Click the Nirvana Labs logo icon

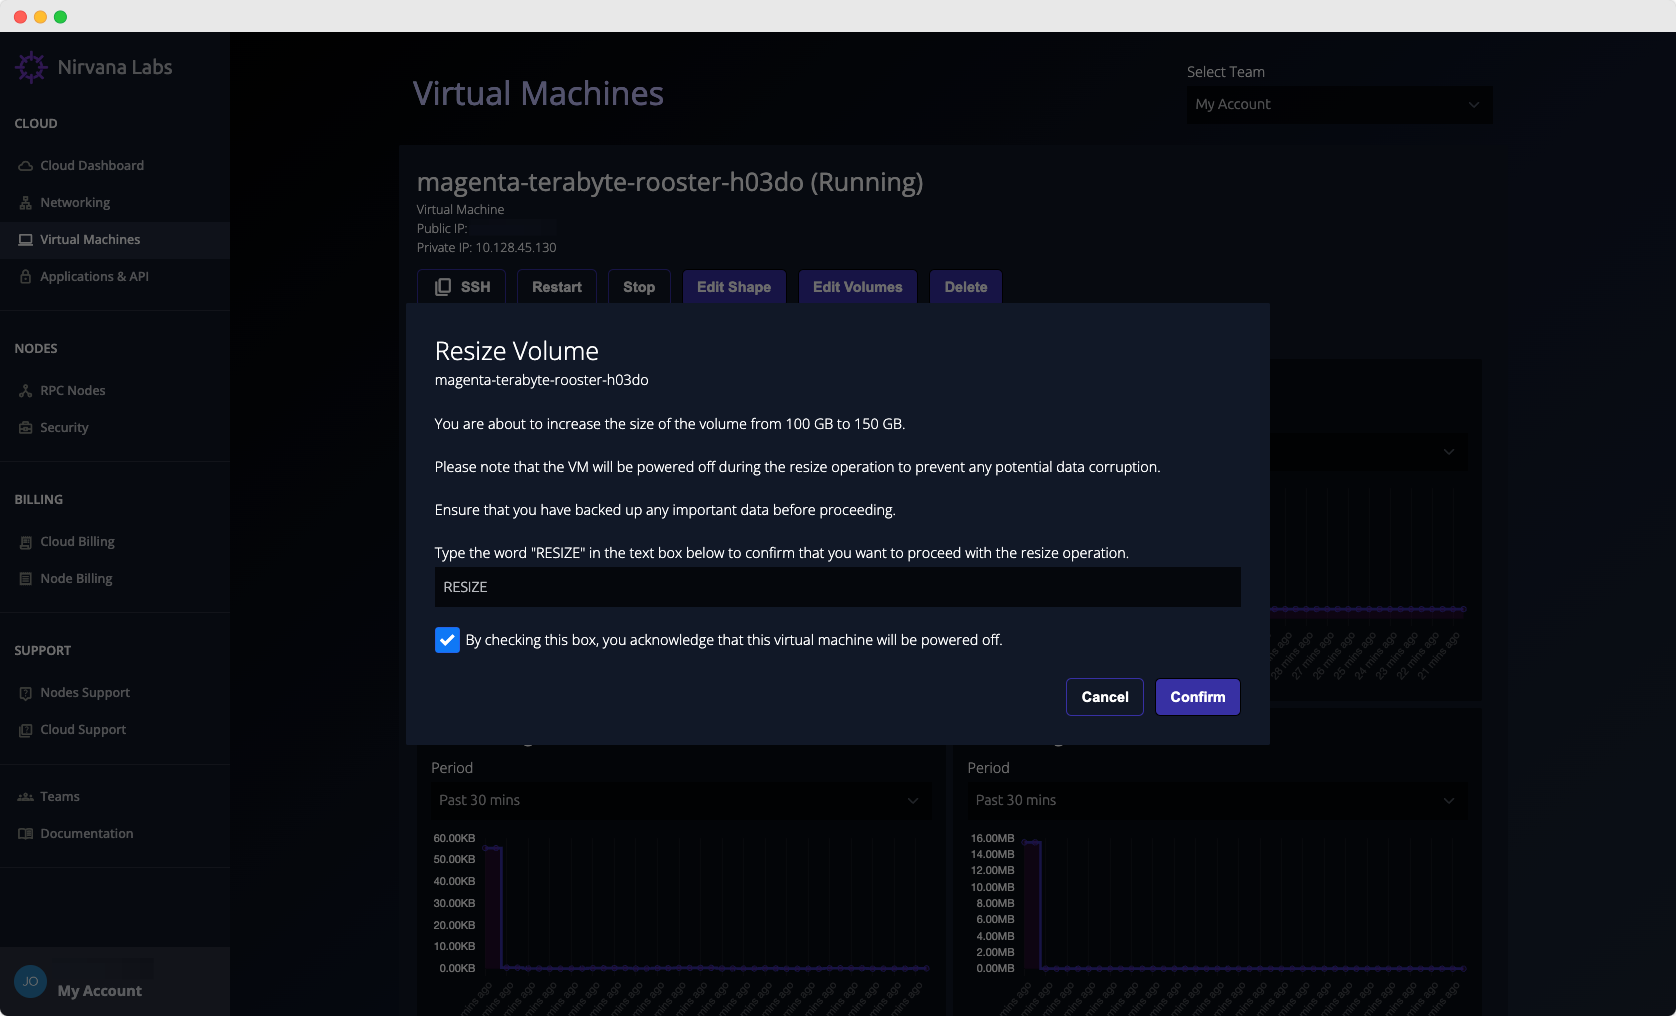tap(31, 67)
